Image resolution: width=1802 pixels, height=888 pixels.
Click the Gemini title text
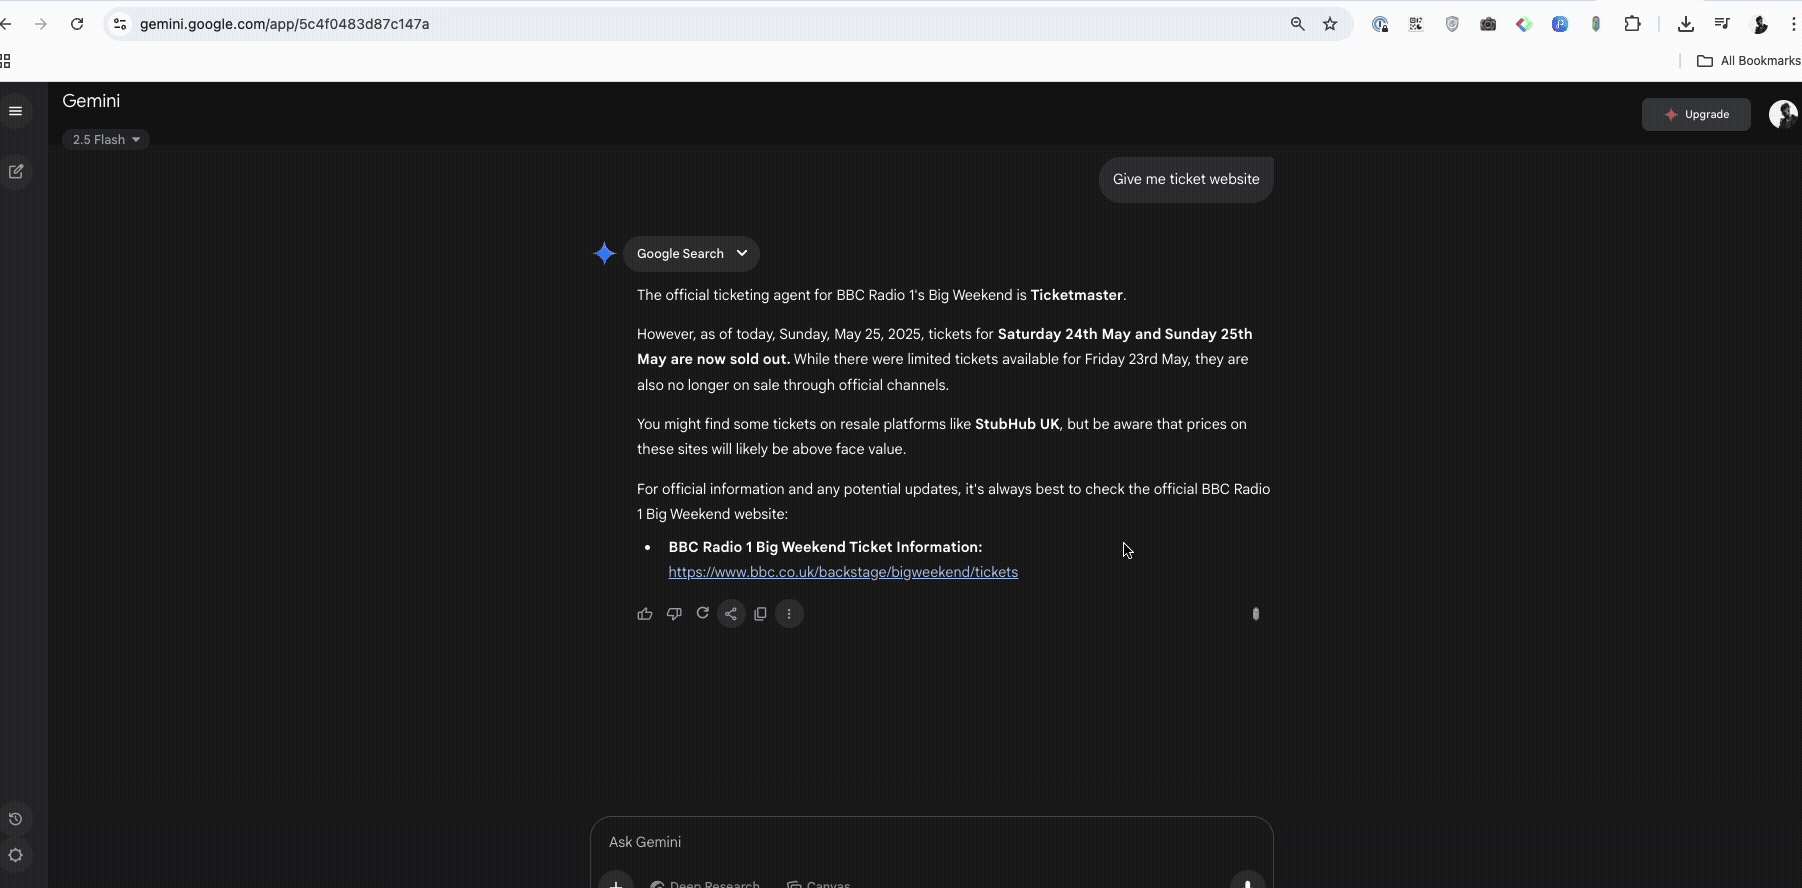pos(91,101)
